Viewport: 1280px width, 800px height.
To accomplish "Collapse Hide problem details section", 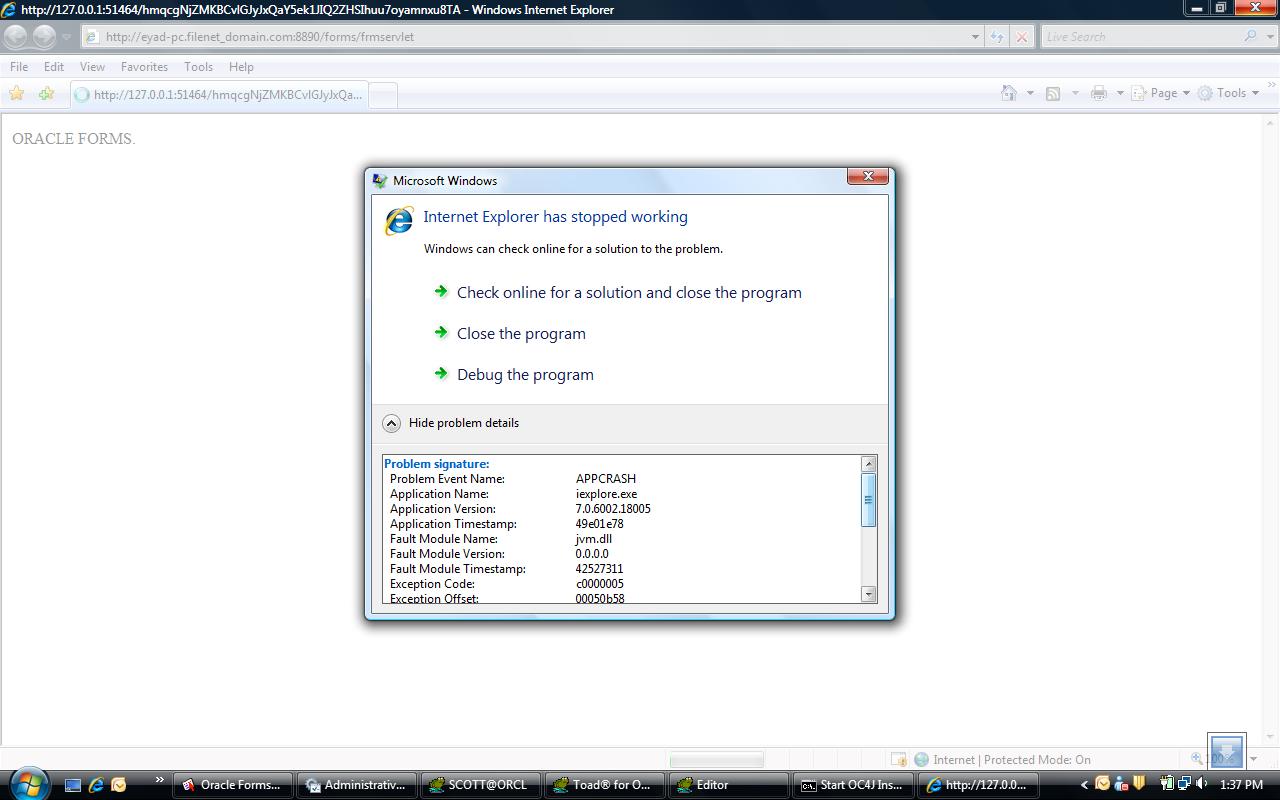I will (392, 423).
